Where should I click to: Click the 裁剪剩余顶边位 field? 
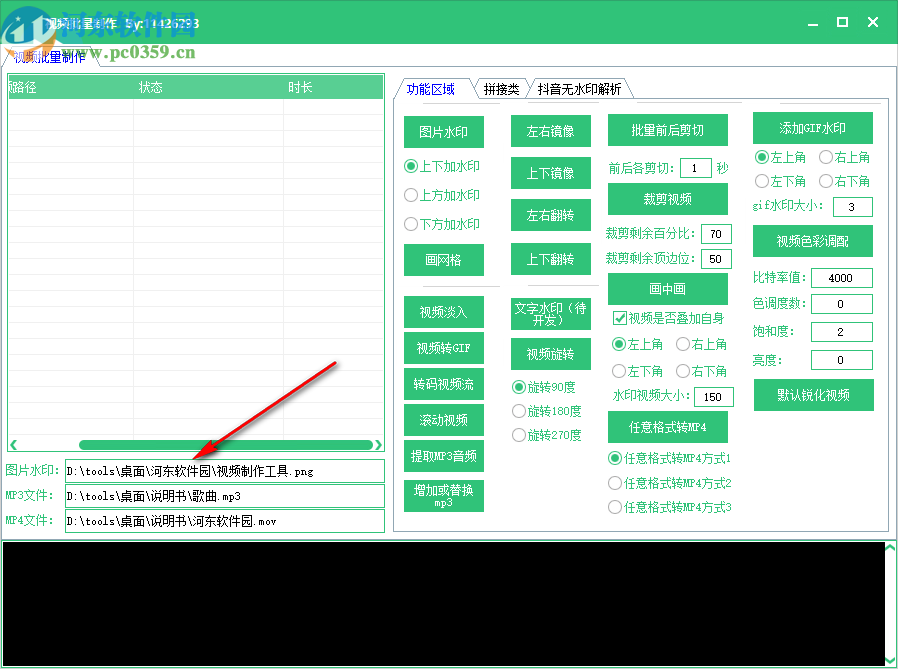coord(716,259)
